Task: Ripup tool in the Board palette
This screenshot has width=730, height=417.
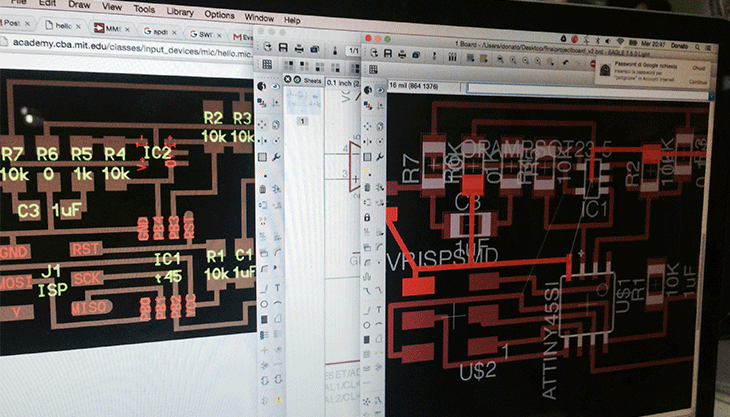Action: [x=379, y=292]
